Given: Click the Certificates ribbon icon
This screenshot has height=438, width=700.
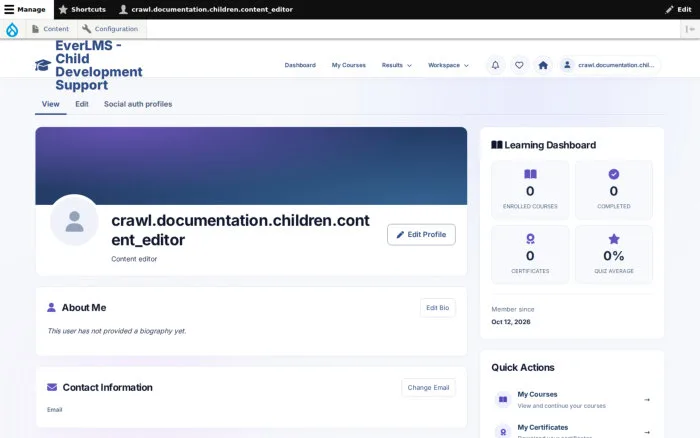Looking at the screenshot, I should pyautogui.click(x=530, y=239).
